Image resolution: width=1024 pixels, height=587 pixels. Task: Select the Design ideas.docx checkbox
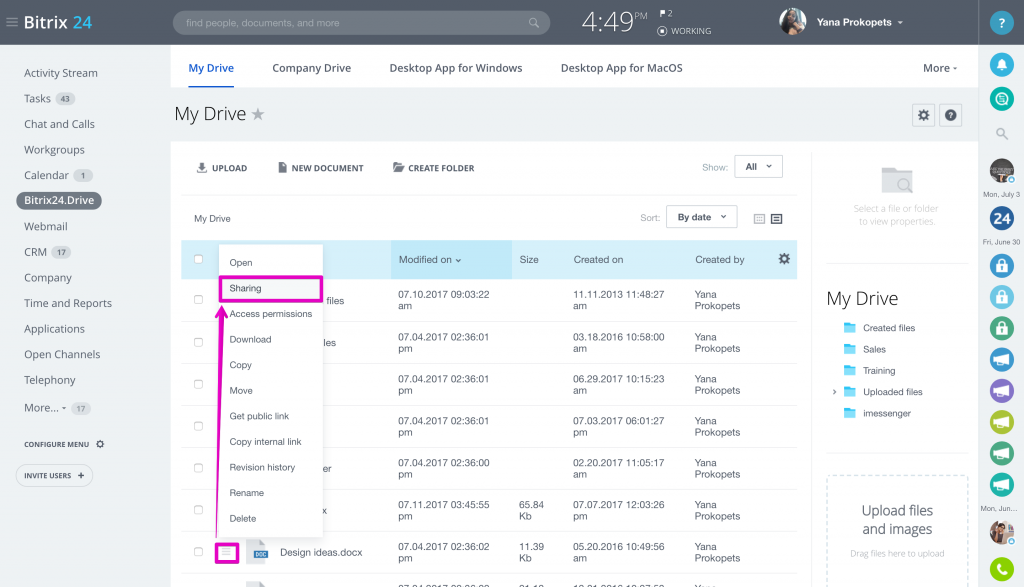coord(199,552)
